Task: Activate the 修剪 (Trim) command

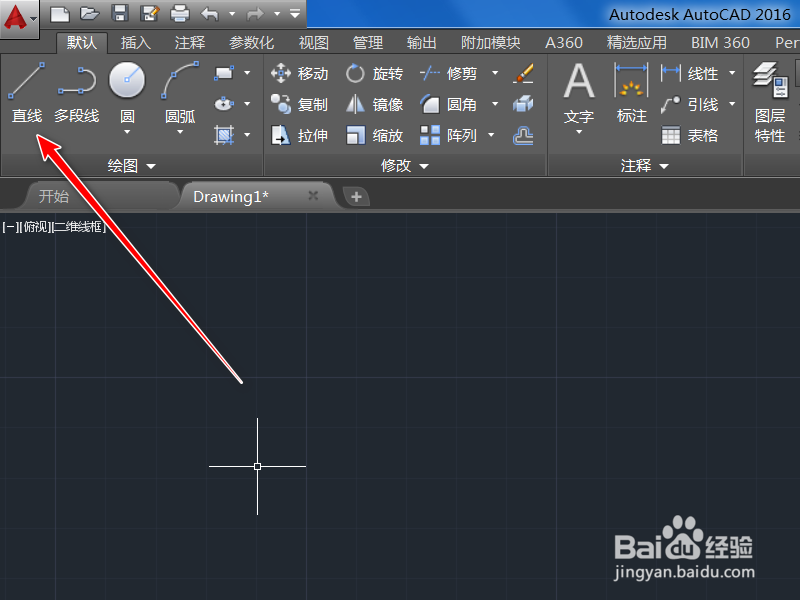Action: 448,73
